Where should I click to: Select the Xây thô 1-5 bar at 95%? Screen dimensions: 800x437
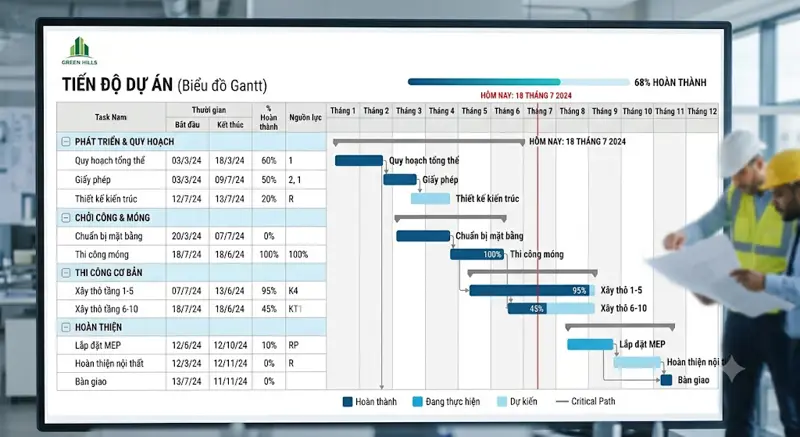532,291
